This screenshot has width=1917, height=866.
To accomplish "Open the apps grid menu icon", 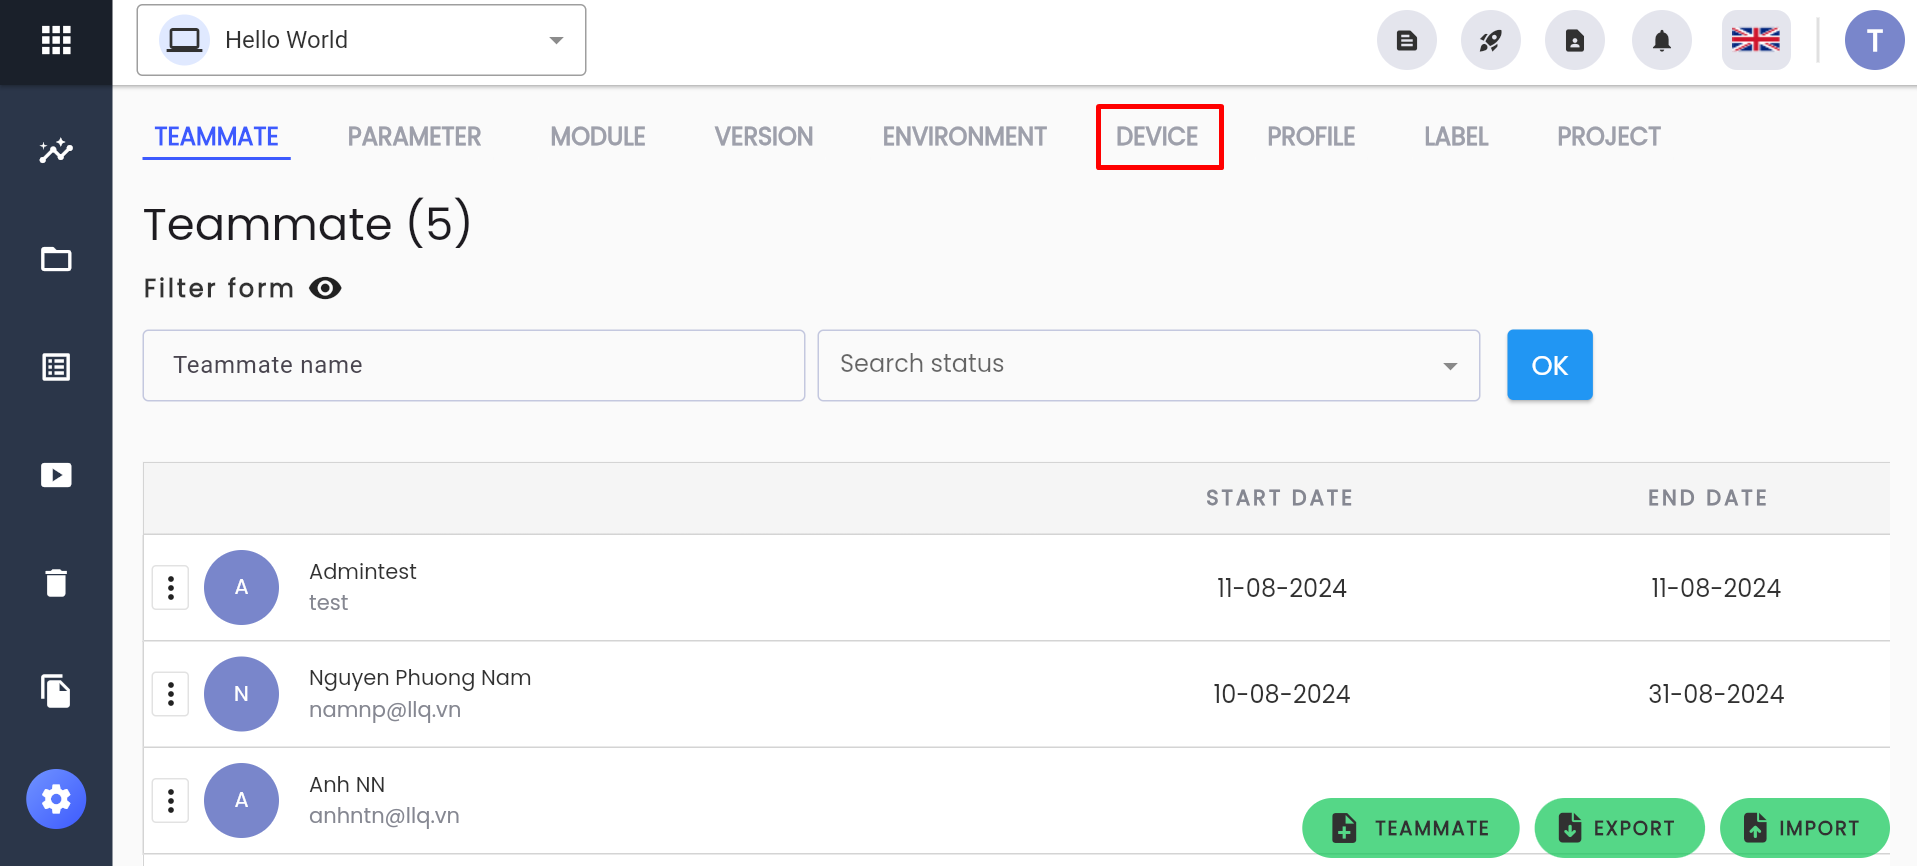I will 56,40.
